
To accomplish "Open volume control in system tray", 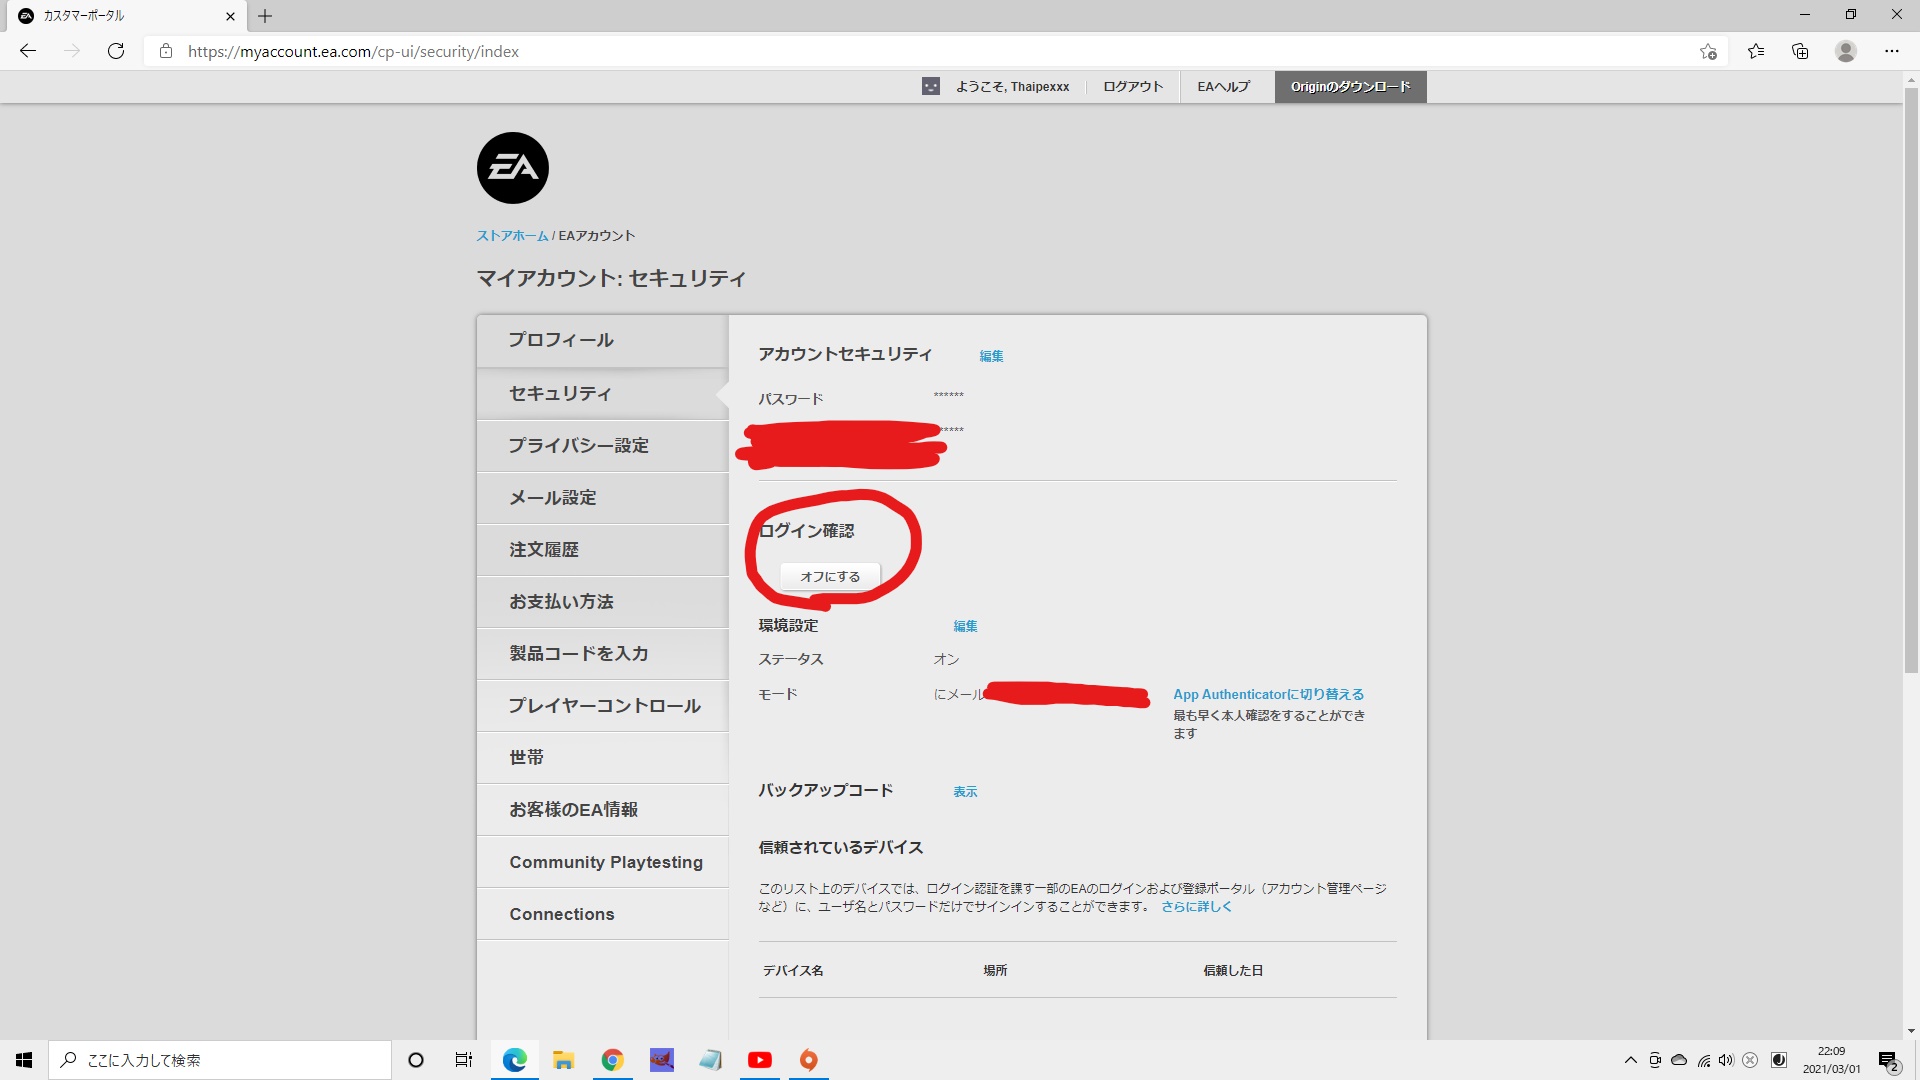I will point(1726,1060).
